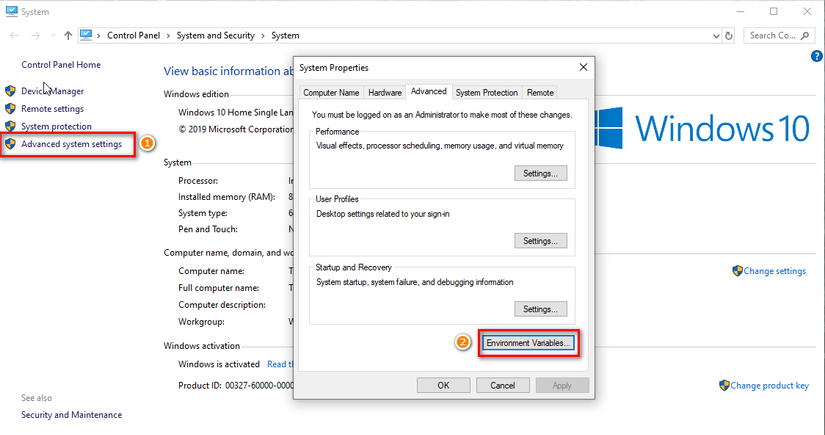Click the System protection shield icon
This screenshot has width=825, height=435.
(10, 126)
